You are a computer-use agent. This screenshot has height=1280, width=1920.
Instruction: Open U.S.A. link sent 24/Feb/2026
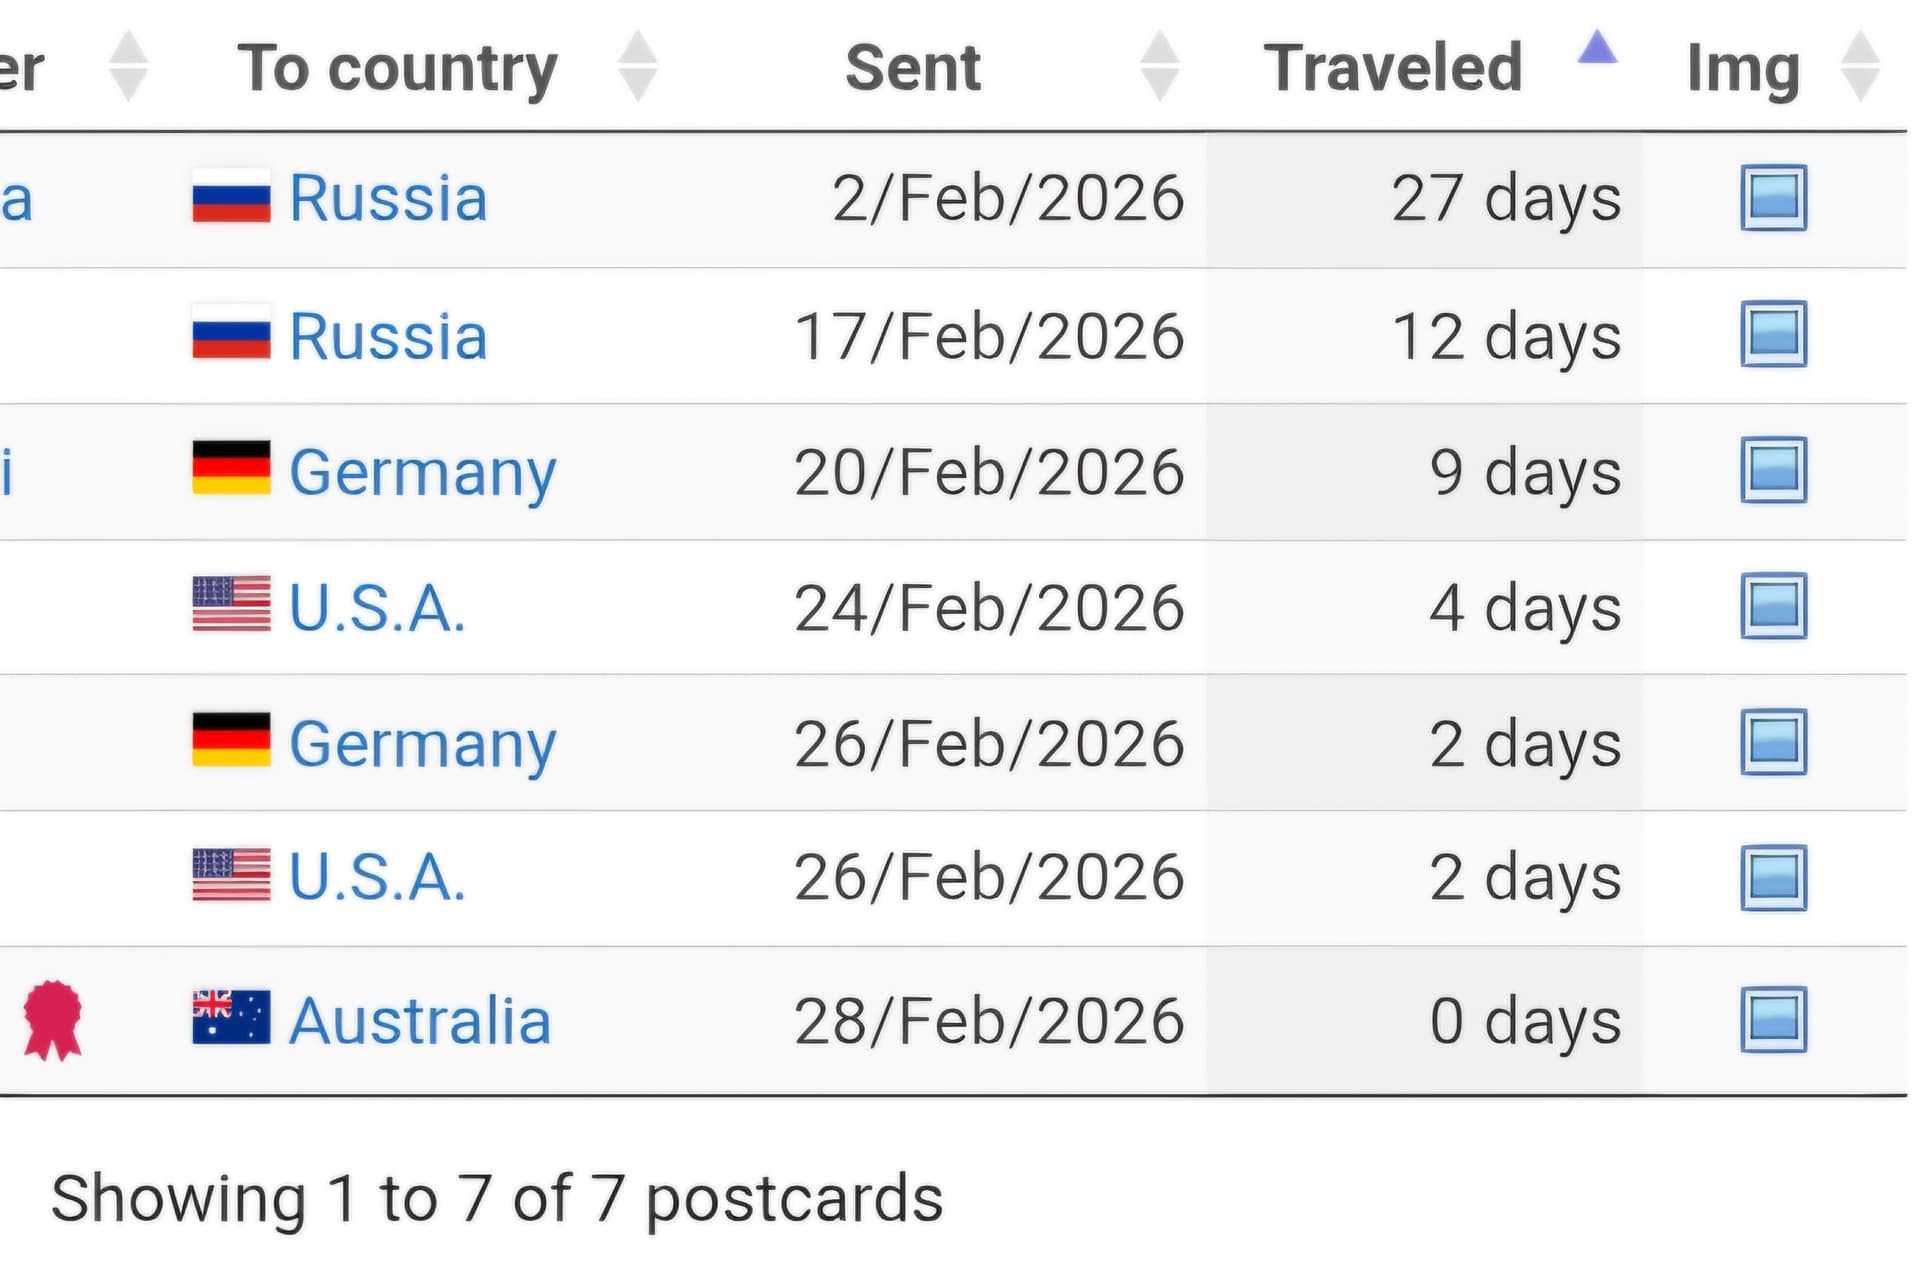[x=377, y=608]
